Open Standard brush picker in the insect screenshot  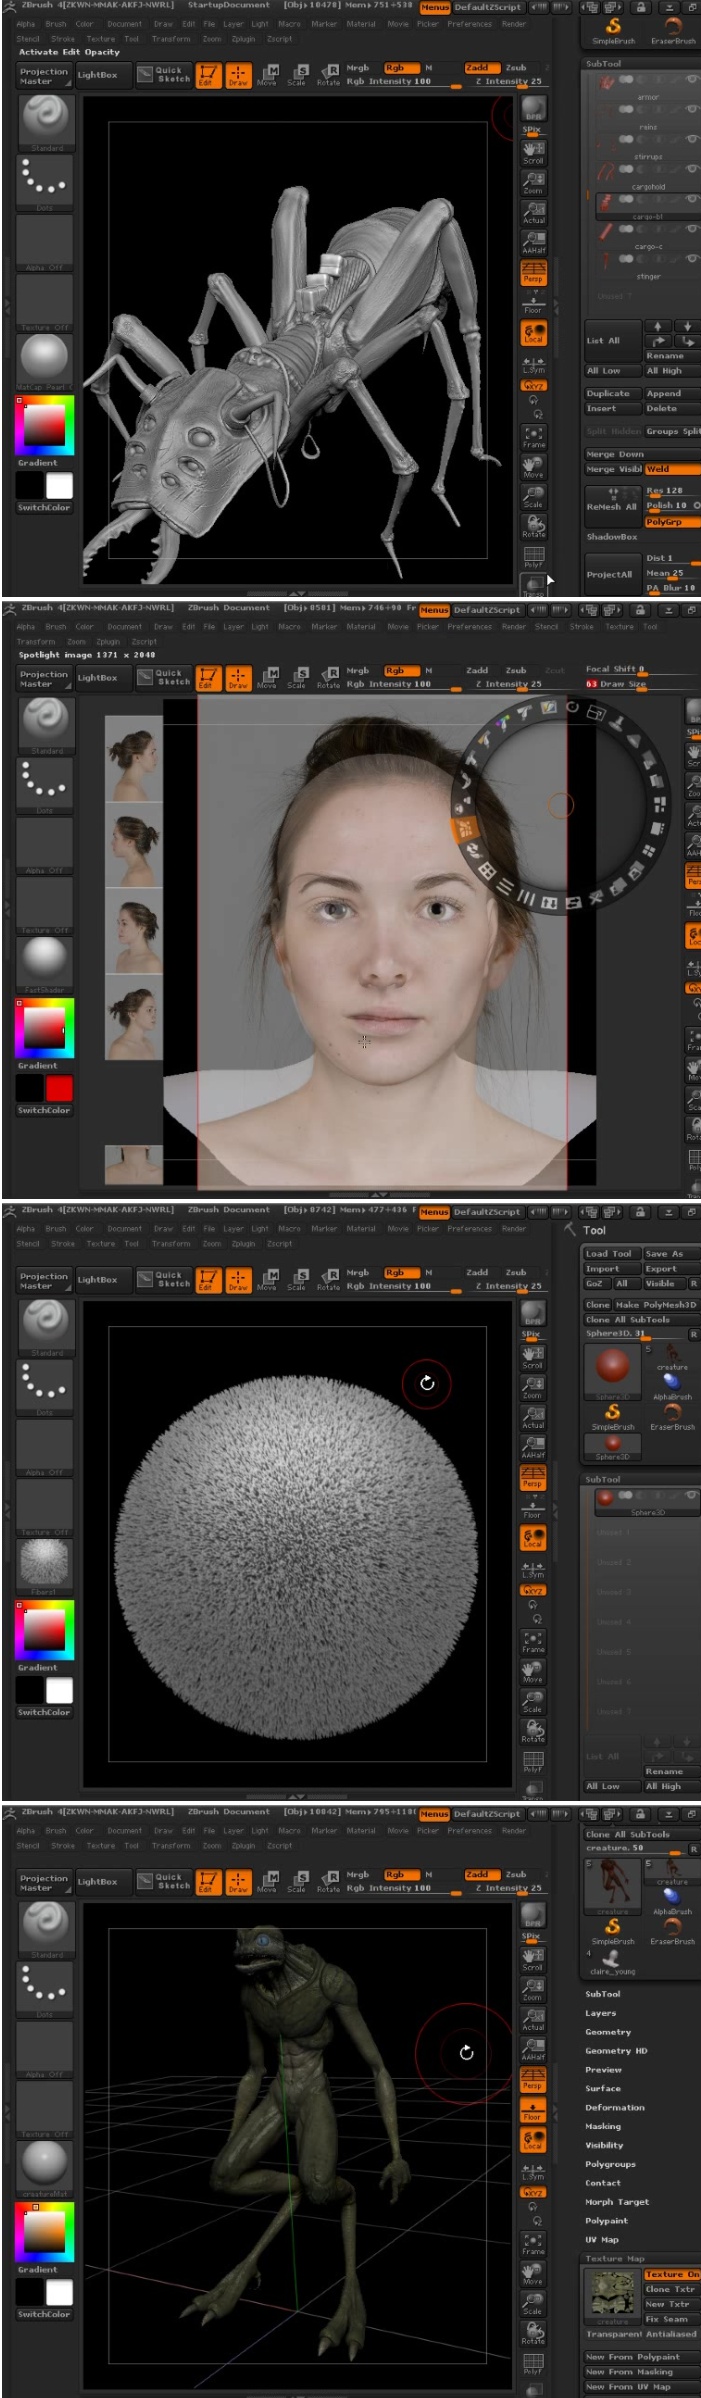coord(44,123)
